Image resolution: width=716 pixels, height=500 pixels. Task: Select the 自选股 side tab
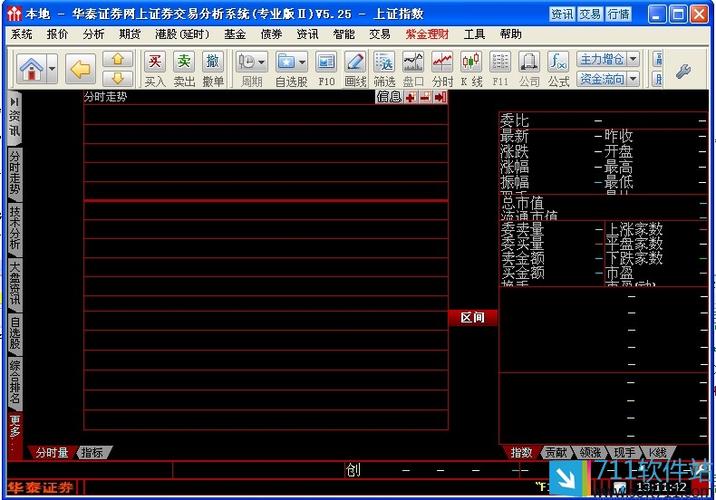[15, 333]
